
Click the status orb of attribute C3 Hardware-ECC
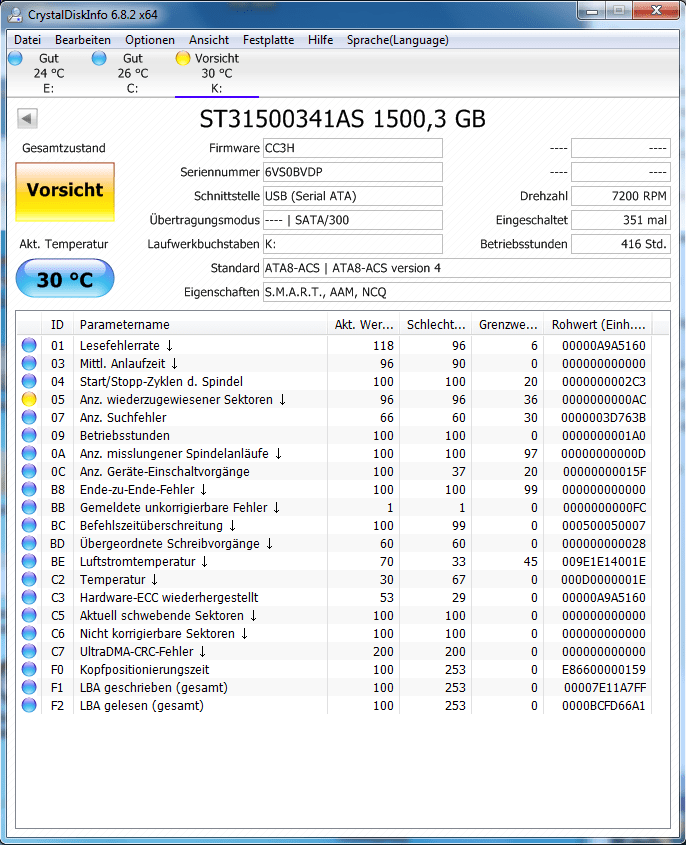pos(29,597)
